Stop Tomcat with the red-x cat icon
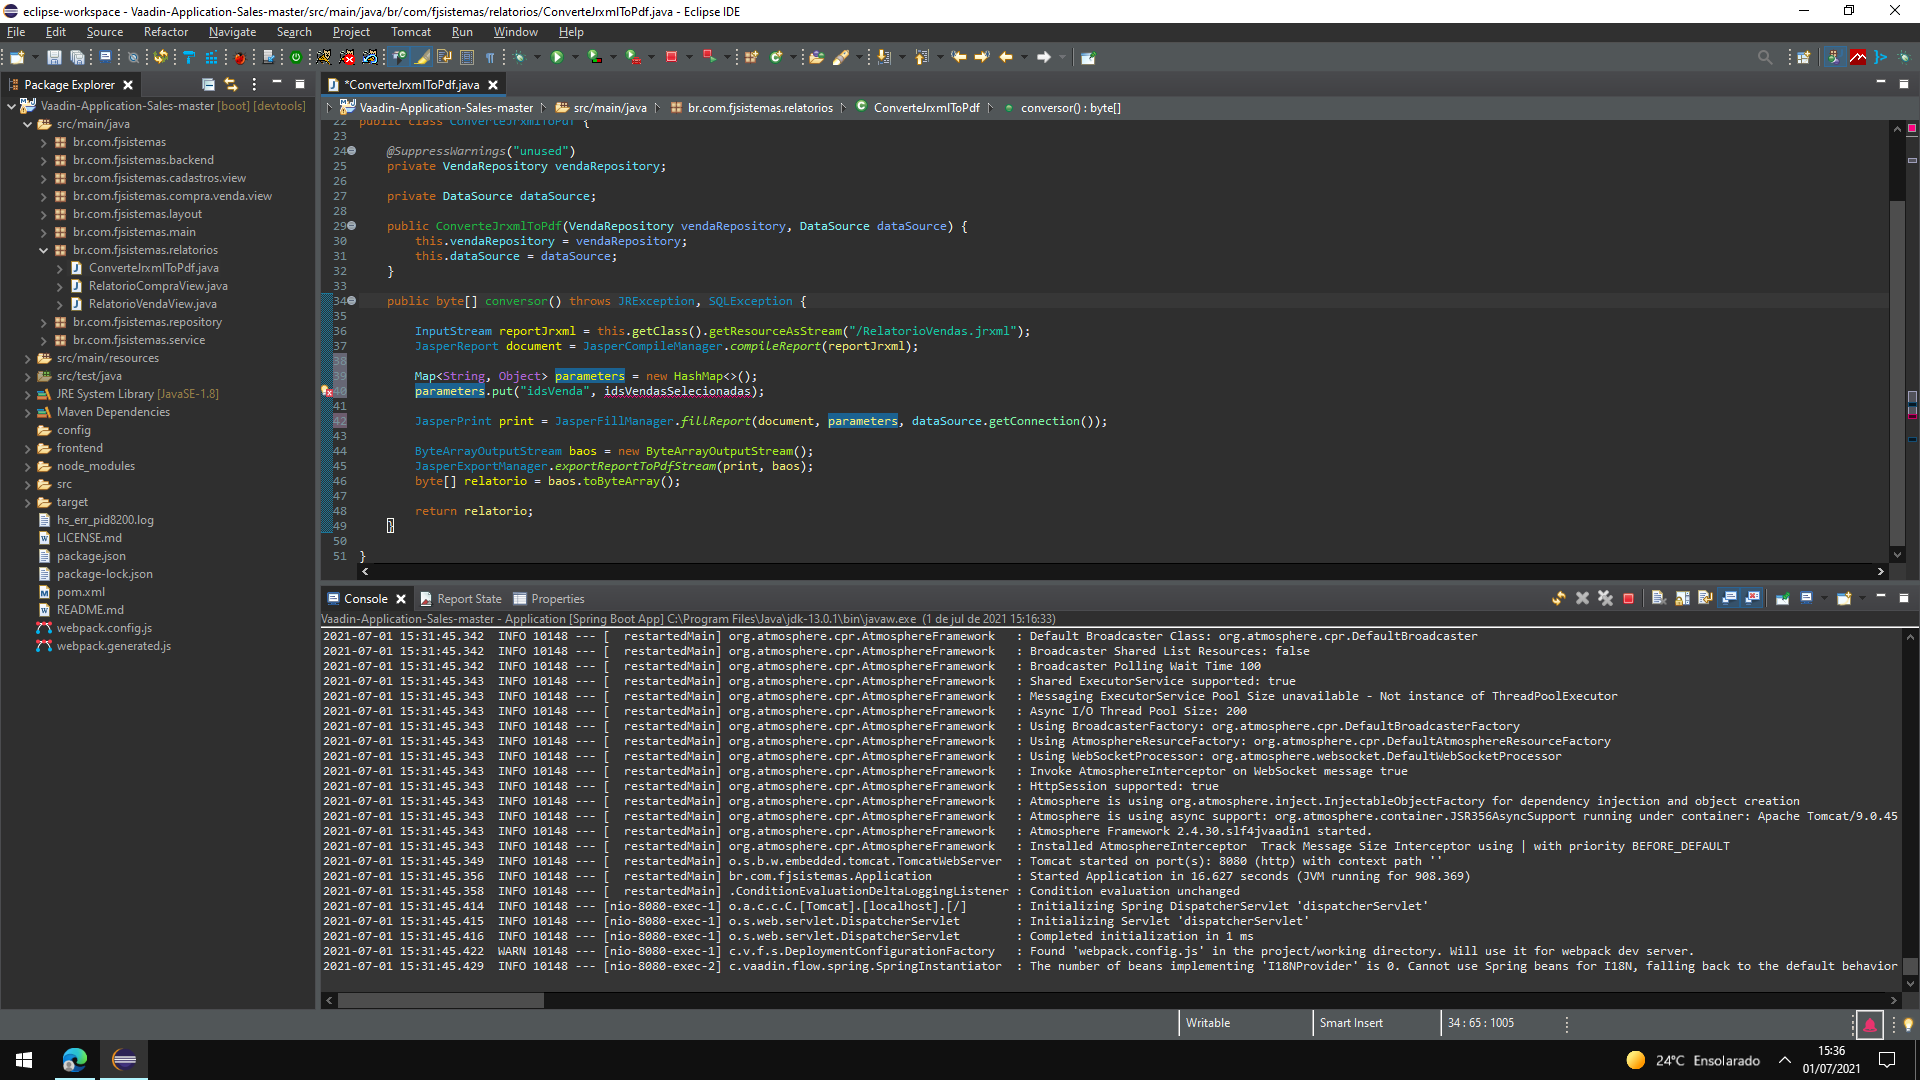The image size is (1920, 1080). click(348, 57)
